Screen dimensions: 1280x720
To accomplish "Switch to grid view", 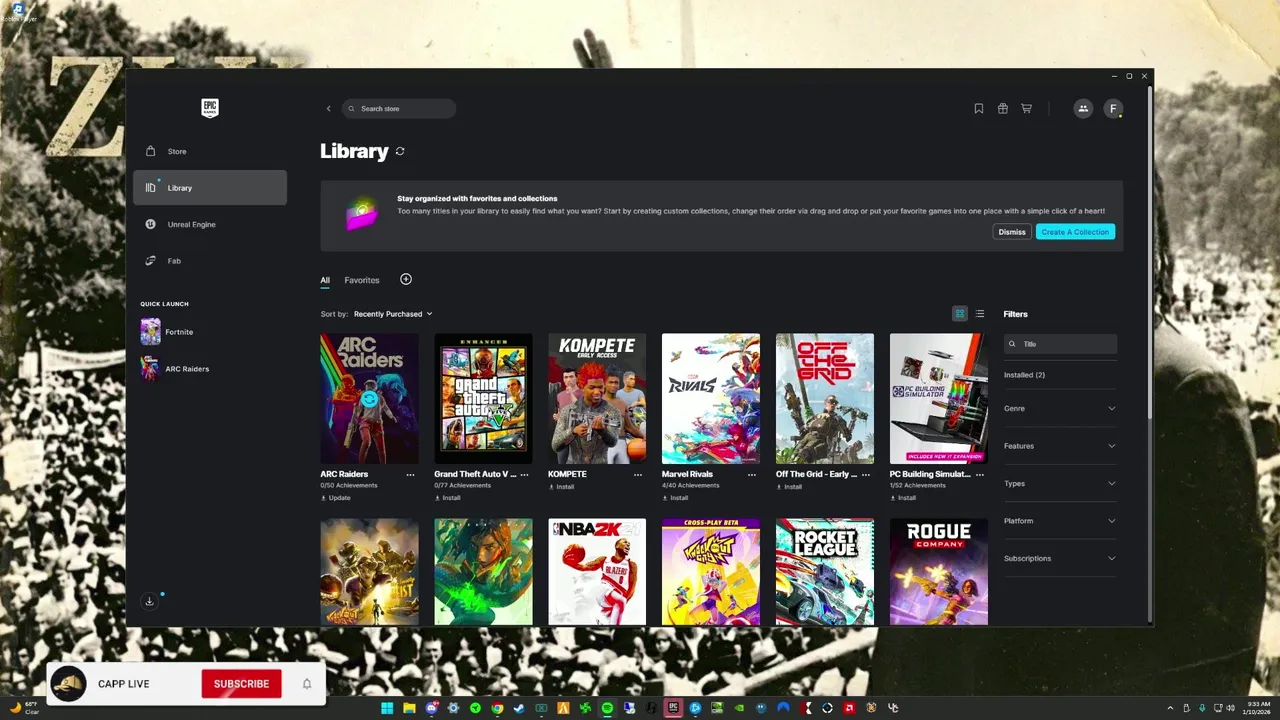I will [x=960, y=314].
